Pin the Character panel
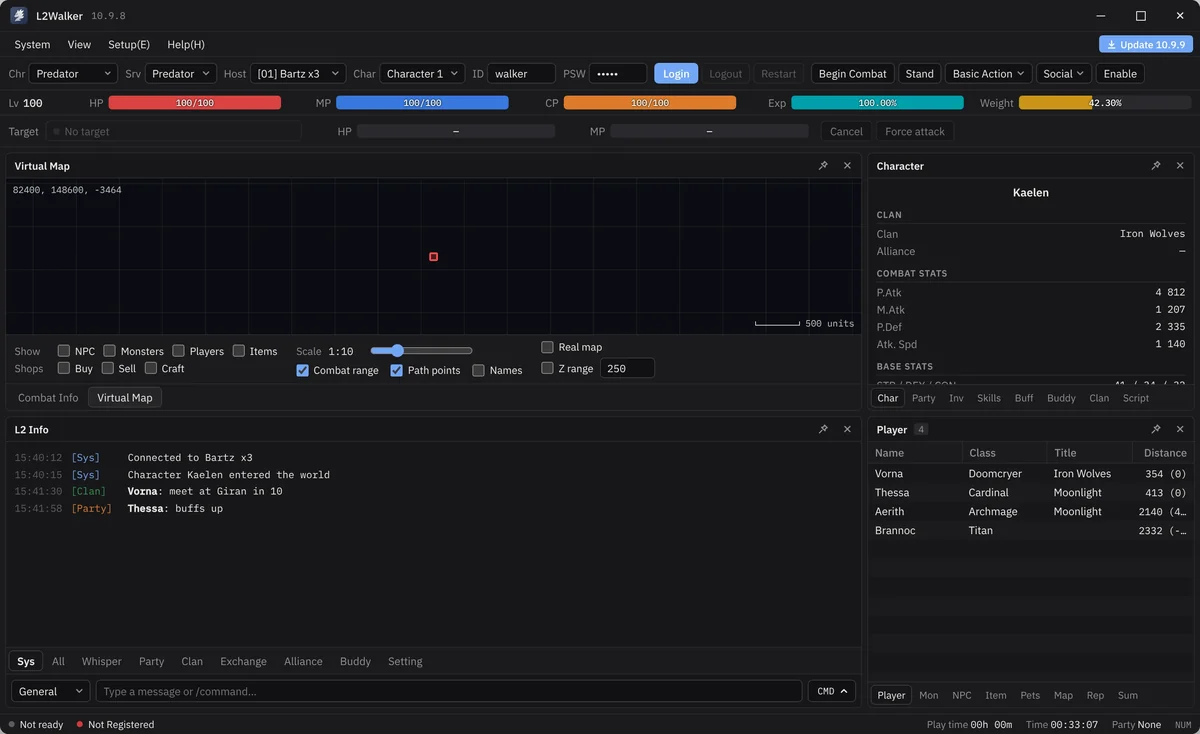 [x=1156, y=166]
